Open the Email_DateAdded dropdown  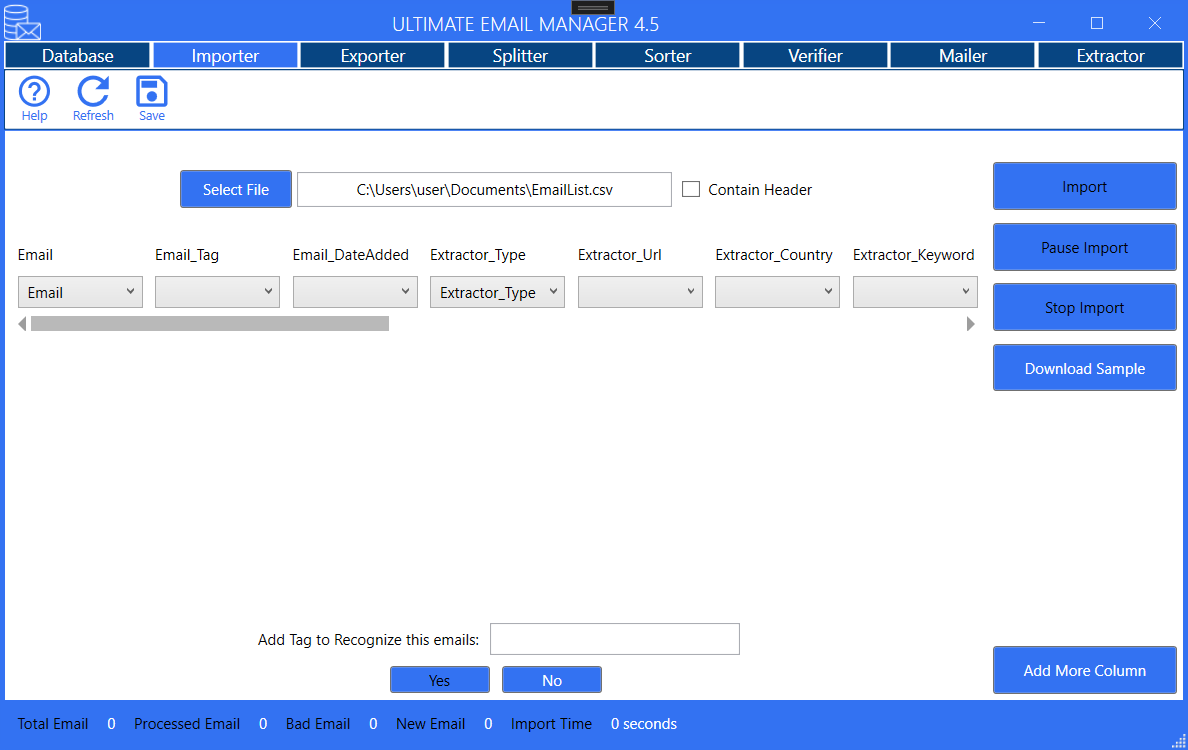pyautogui.click(x=355, y=291)
